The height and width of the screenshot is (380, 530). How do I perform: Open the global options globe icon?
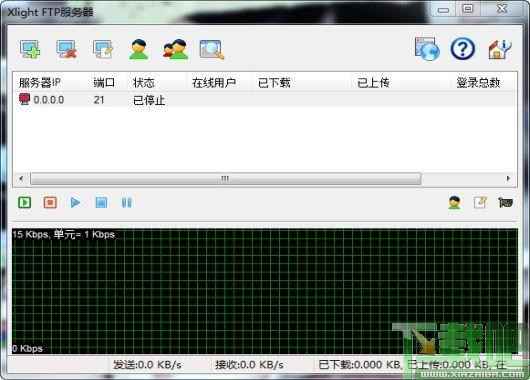[427, 49]
